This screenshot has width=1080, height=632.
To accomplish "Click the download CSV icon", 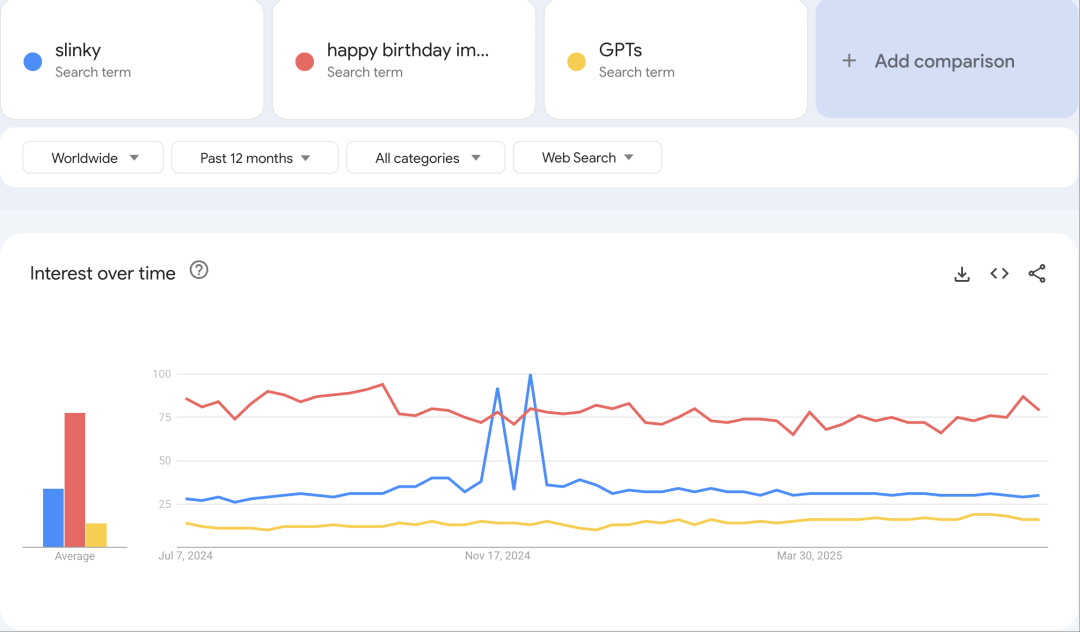I will coord(962,274).
